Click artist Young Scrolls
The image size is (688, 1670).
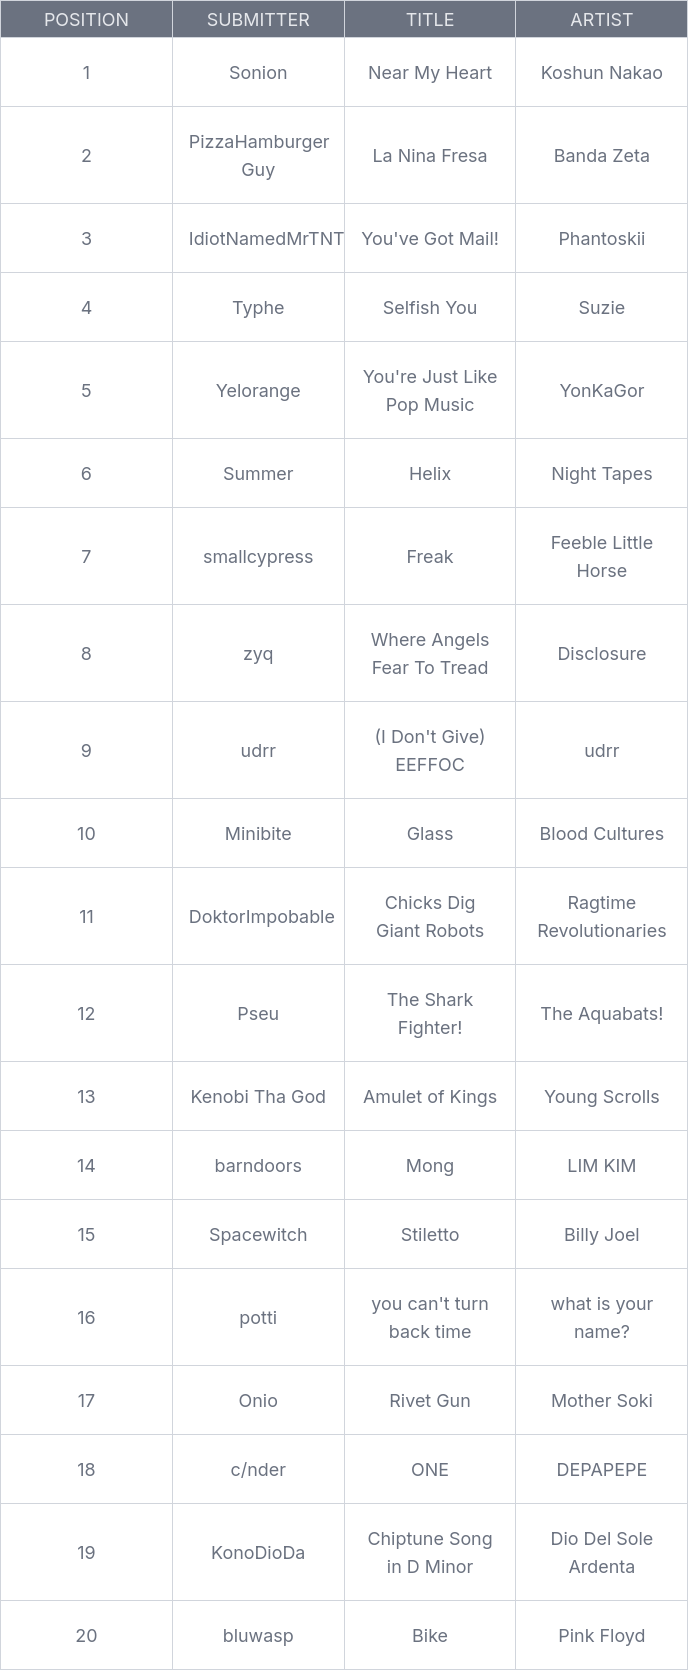pos(601,1096)
